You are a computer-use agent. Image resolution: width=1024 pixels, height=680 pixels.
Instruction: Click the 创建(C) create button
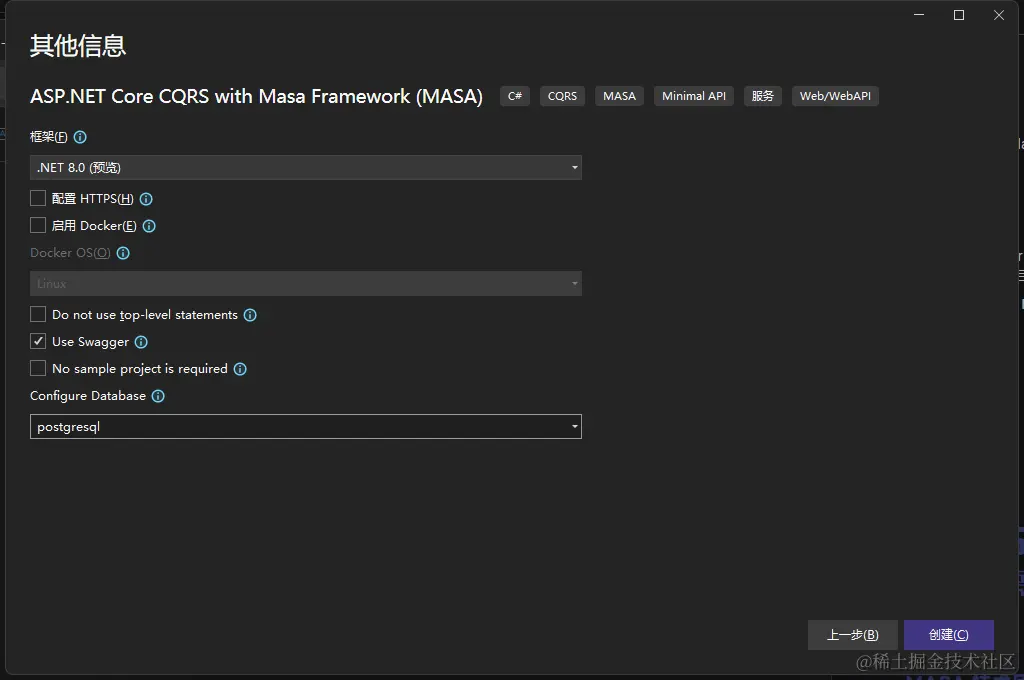pos(949,635)
